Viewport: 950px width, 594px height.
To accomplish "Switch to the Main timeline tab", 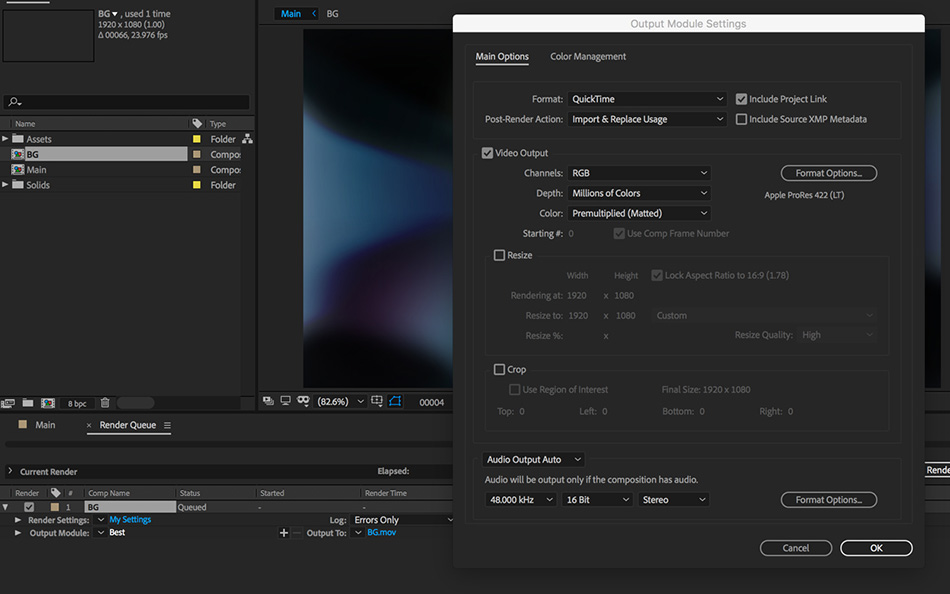I will click(45, 425).
